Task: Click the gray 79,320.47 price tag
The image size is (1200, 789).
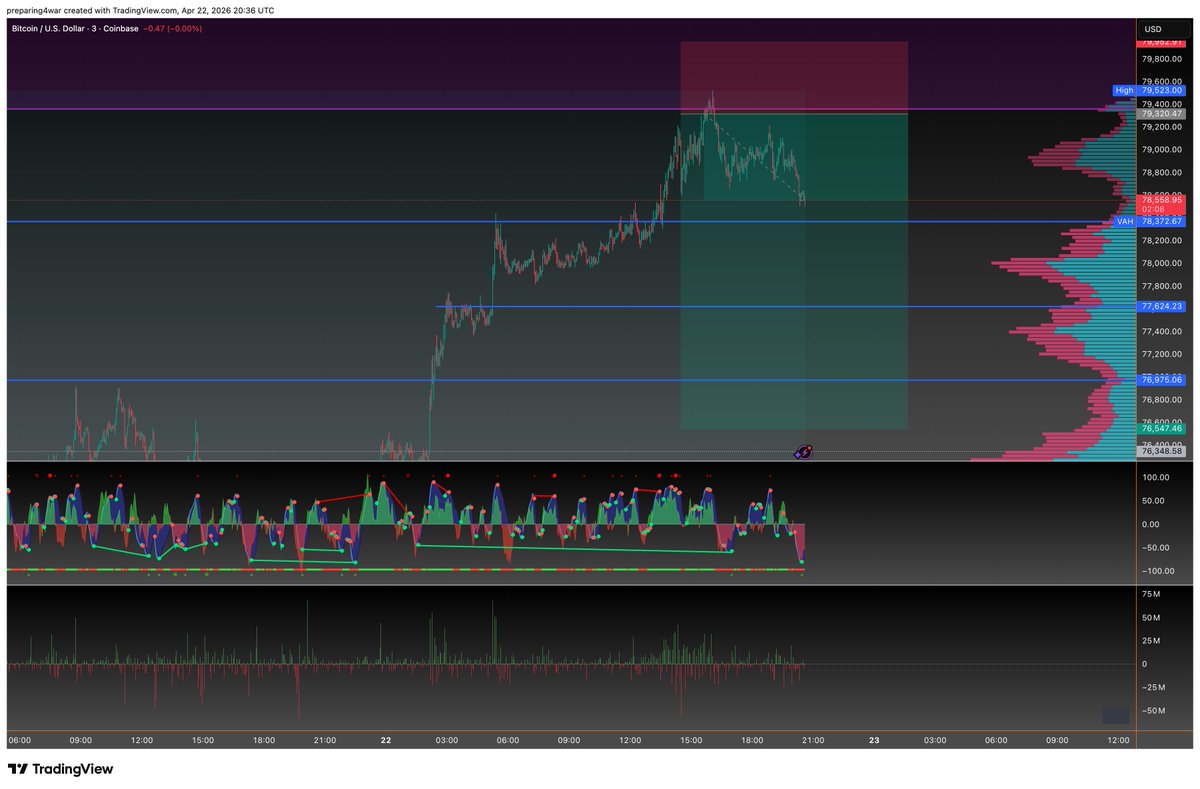Action: [1163, 113]
